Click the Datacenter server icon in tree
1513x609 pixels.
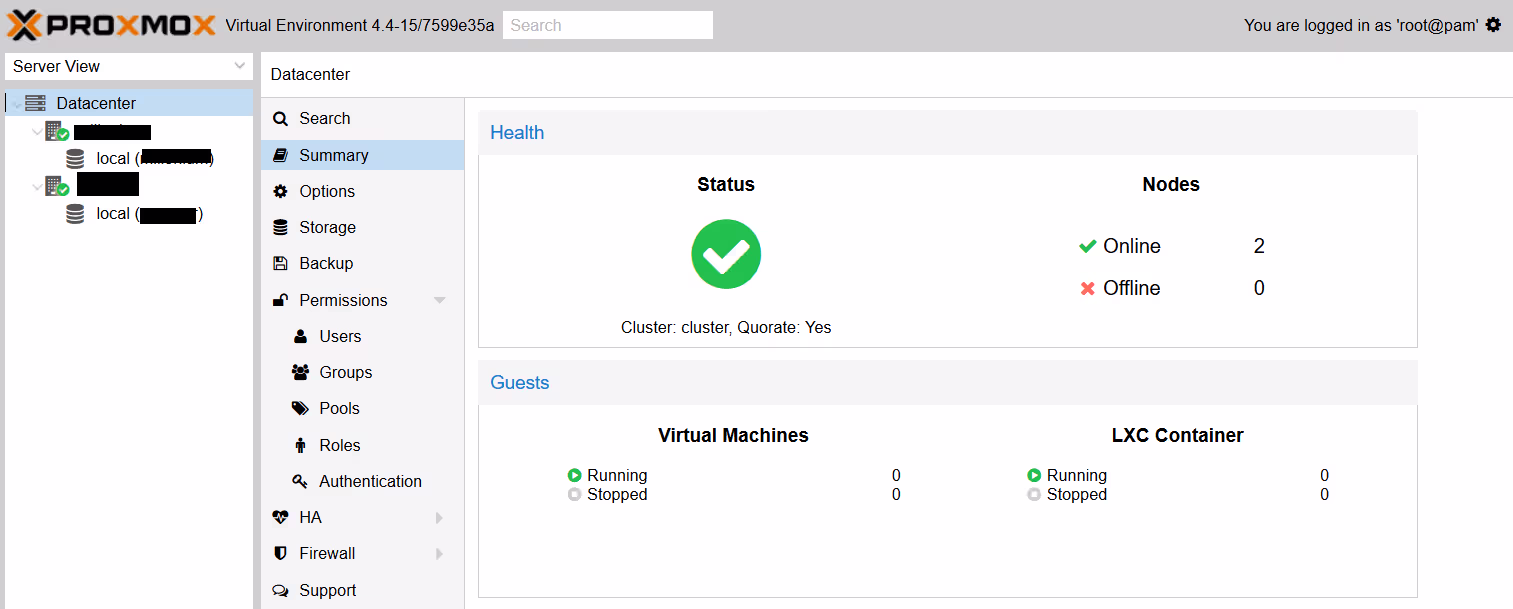click(36, 103)
